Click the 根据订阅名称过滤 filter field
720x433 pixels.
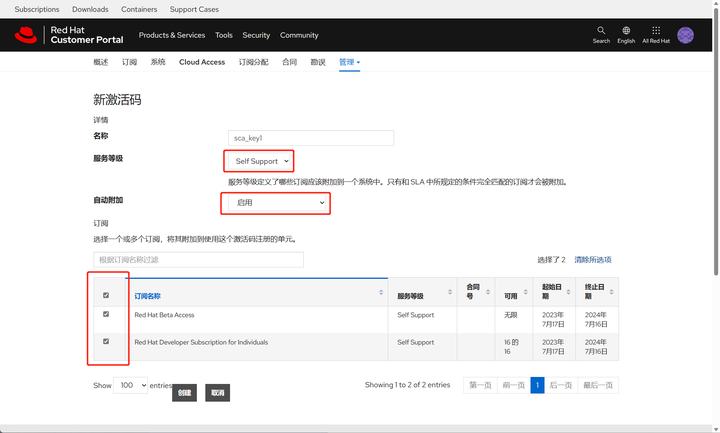tap(198, 260)
